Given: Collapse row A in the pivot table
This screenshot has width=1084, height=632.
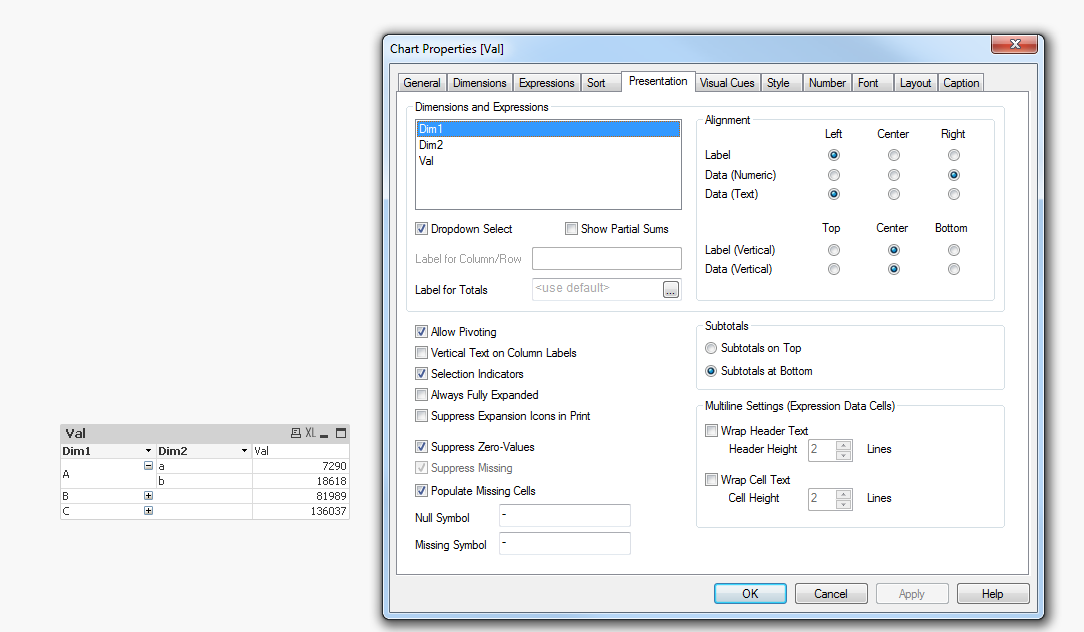Looking at the screenshot, I should point(148,466).
